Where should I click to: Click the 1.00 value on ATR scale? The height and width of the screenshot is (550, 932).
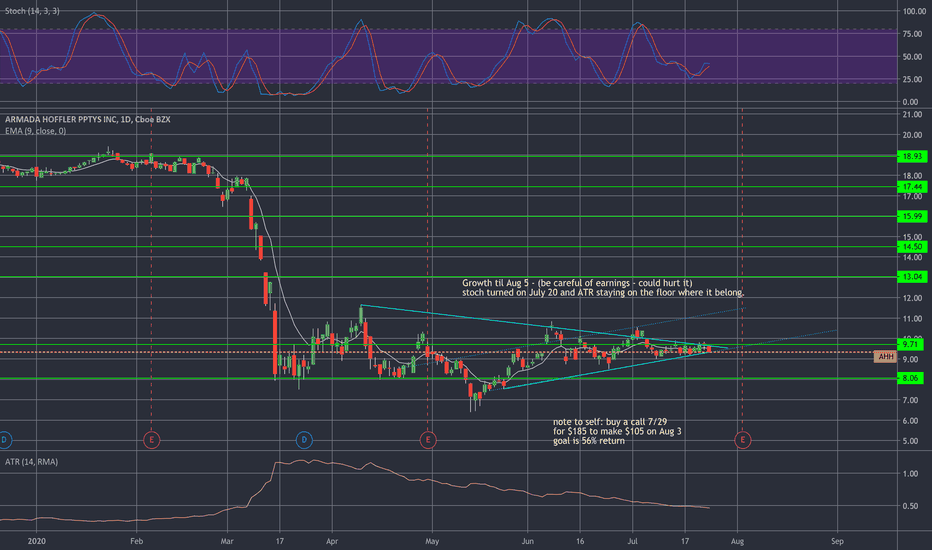(x=911, y=474)
